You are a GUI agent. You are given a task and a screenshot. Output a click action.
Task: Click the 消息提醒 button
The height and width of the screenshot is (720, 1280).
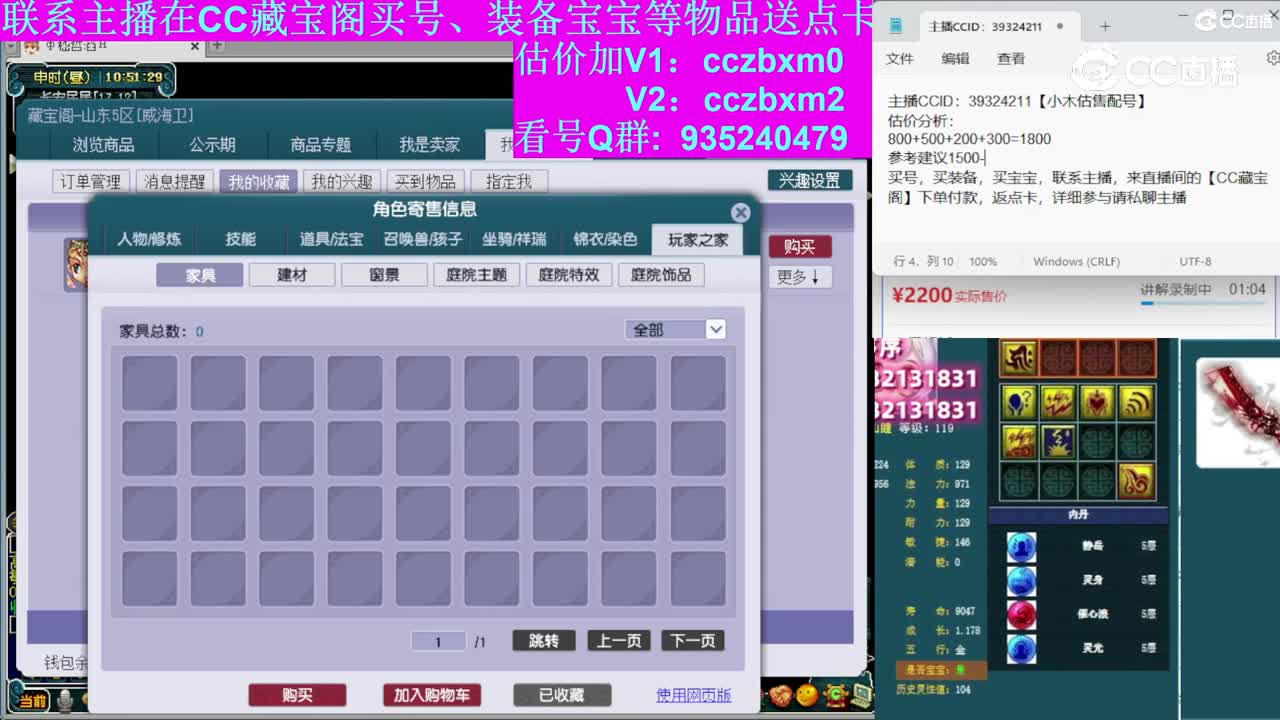pyautogui.click(x=174, y=182)
